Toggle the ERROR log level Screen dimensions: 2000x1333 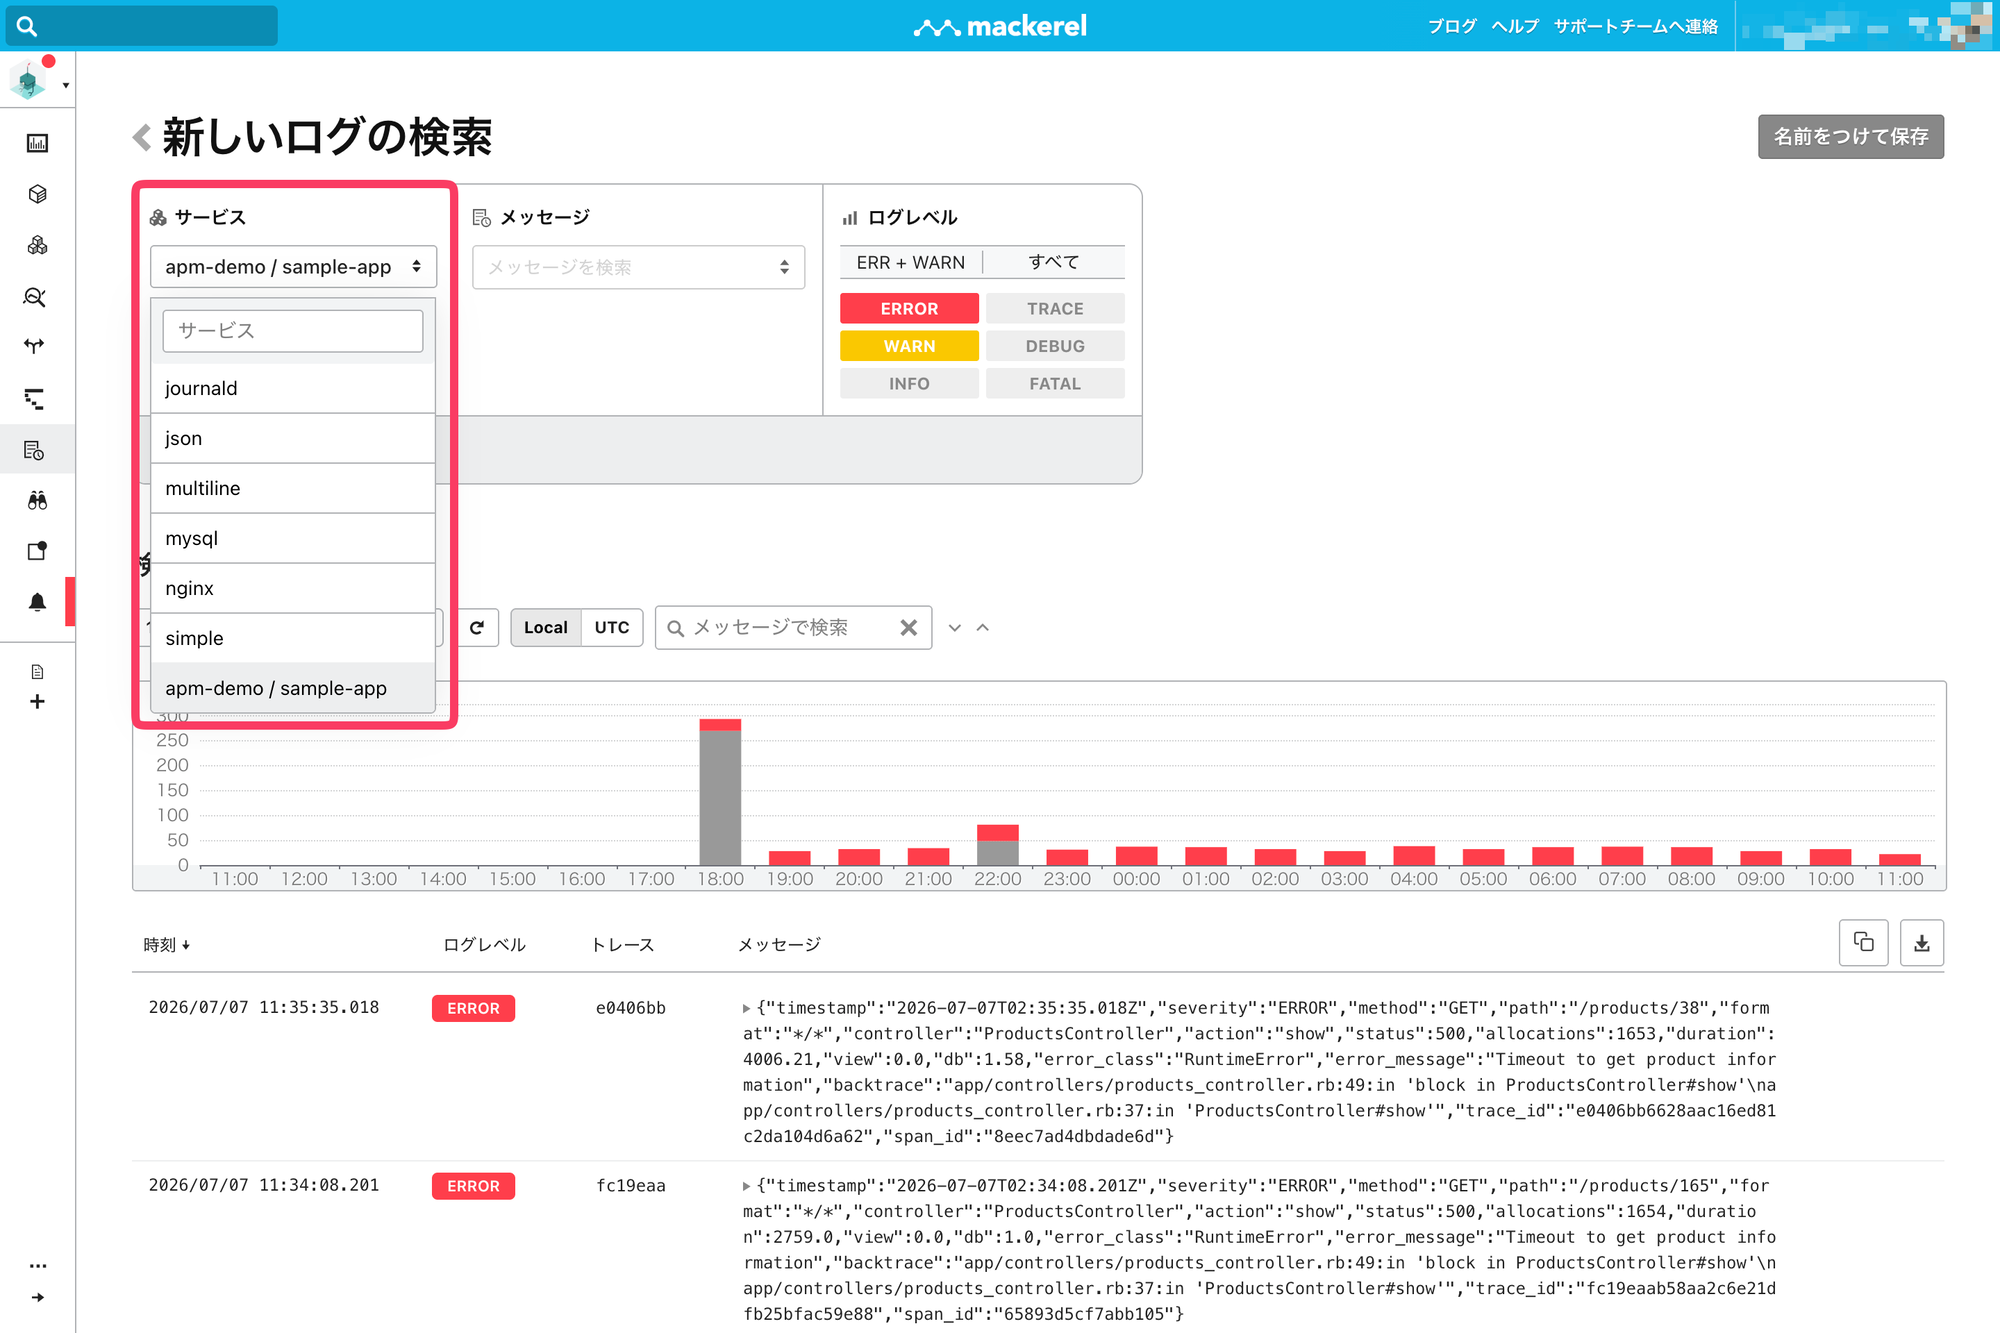(x=909, y=308)
